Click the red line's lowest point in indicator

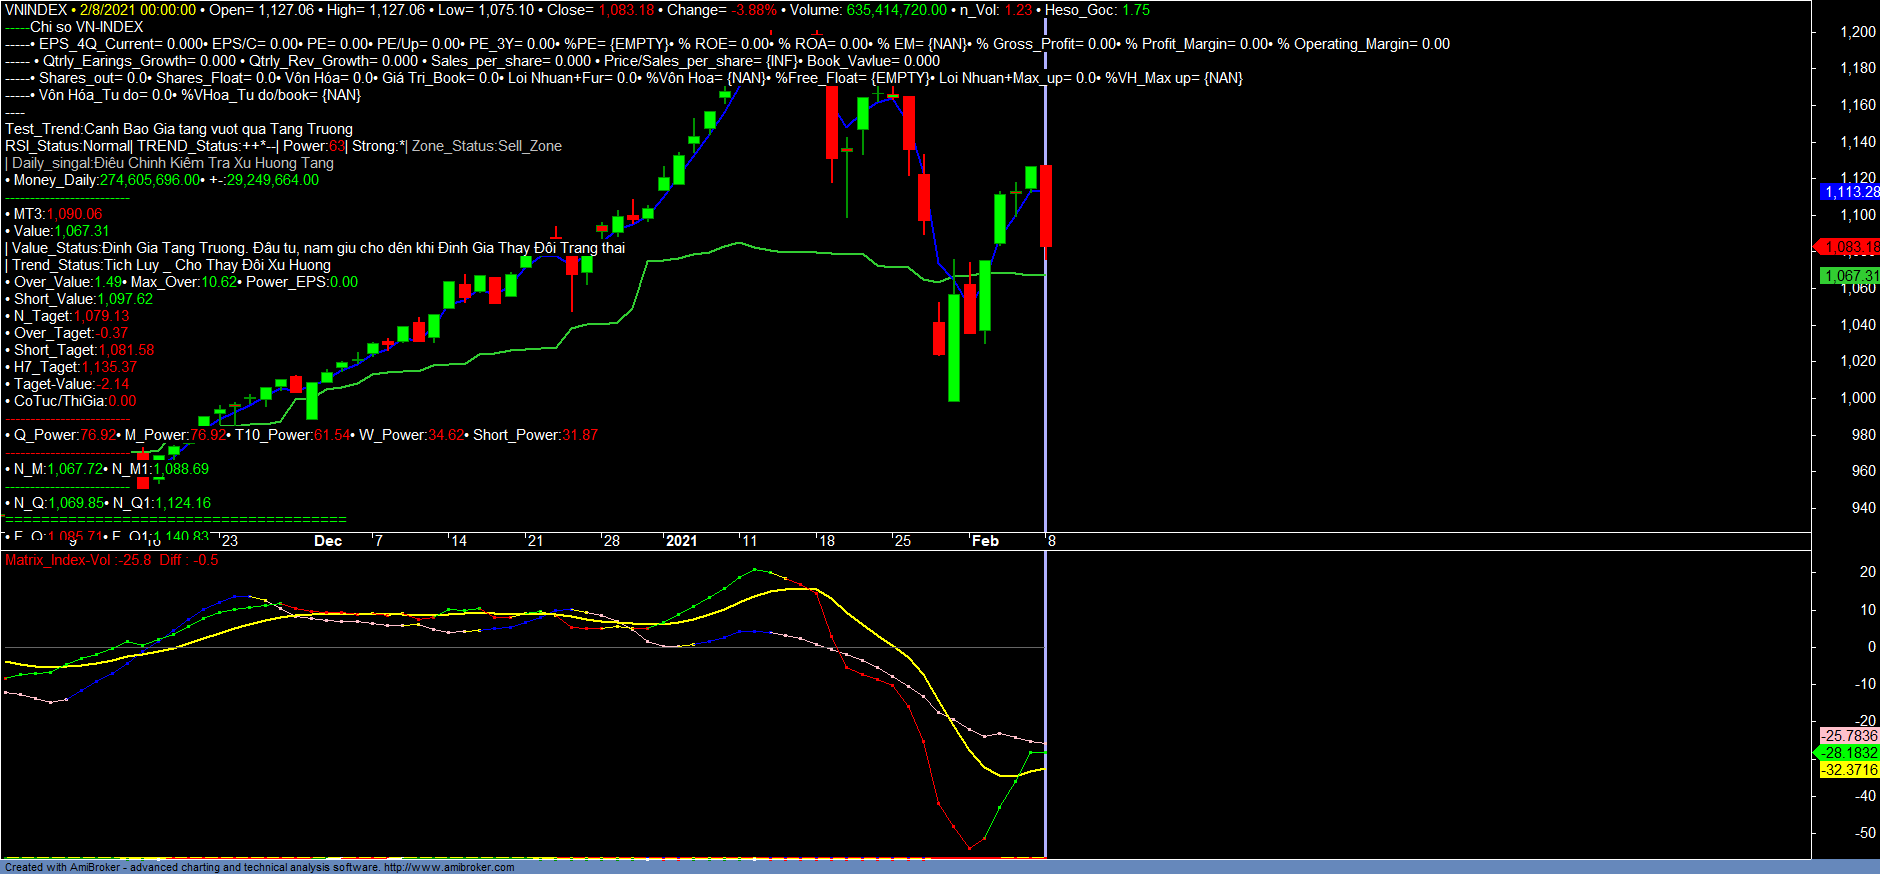coord(969,849)
